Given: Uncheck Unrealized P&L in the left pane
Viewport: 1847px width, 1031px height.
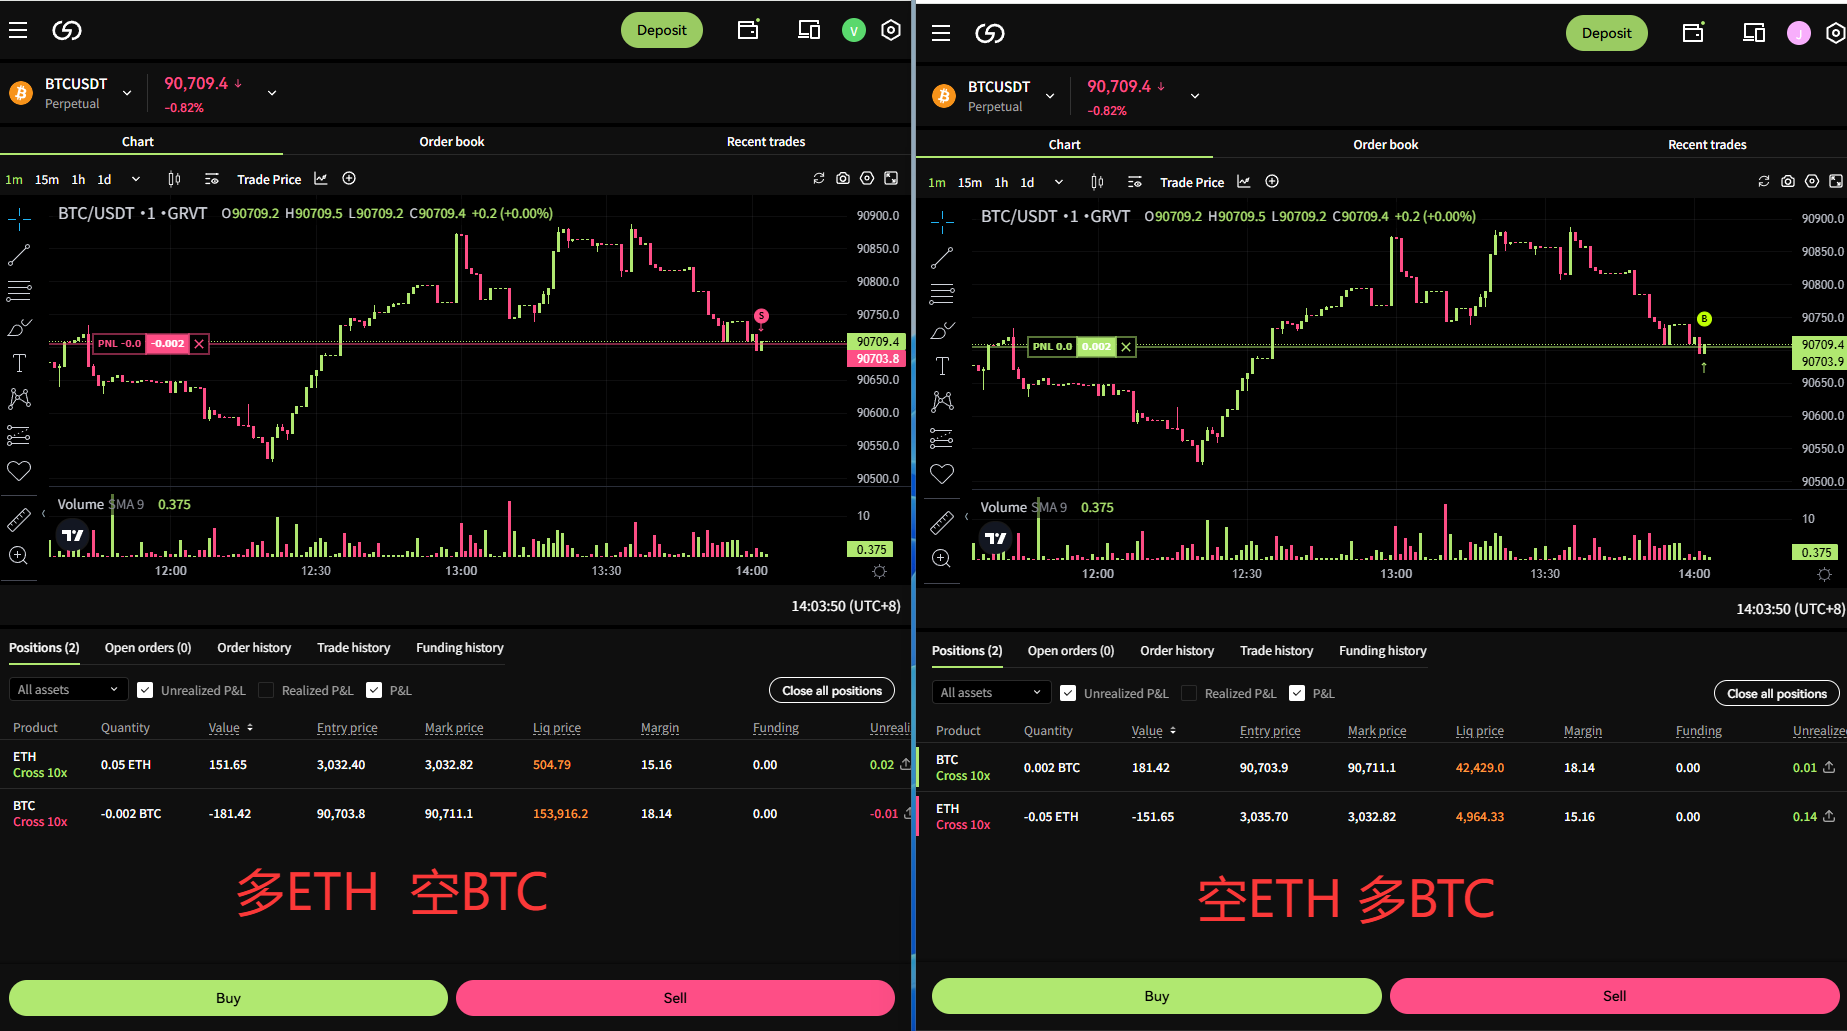Looking at the screenshot, I should (x=145, y=690).
